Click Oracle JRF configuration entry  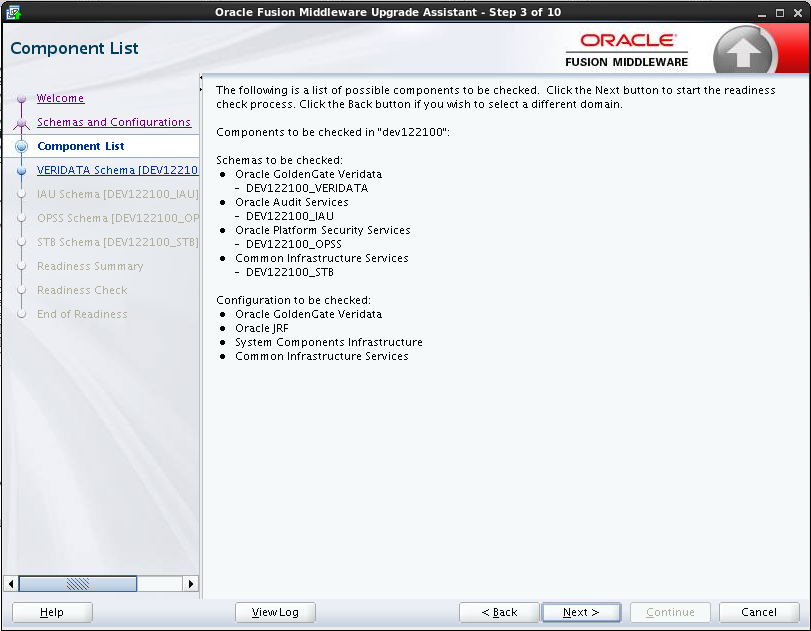tap(262, 328)
